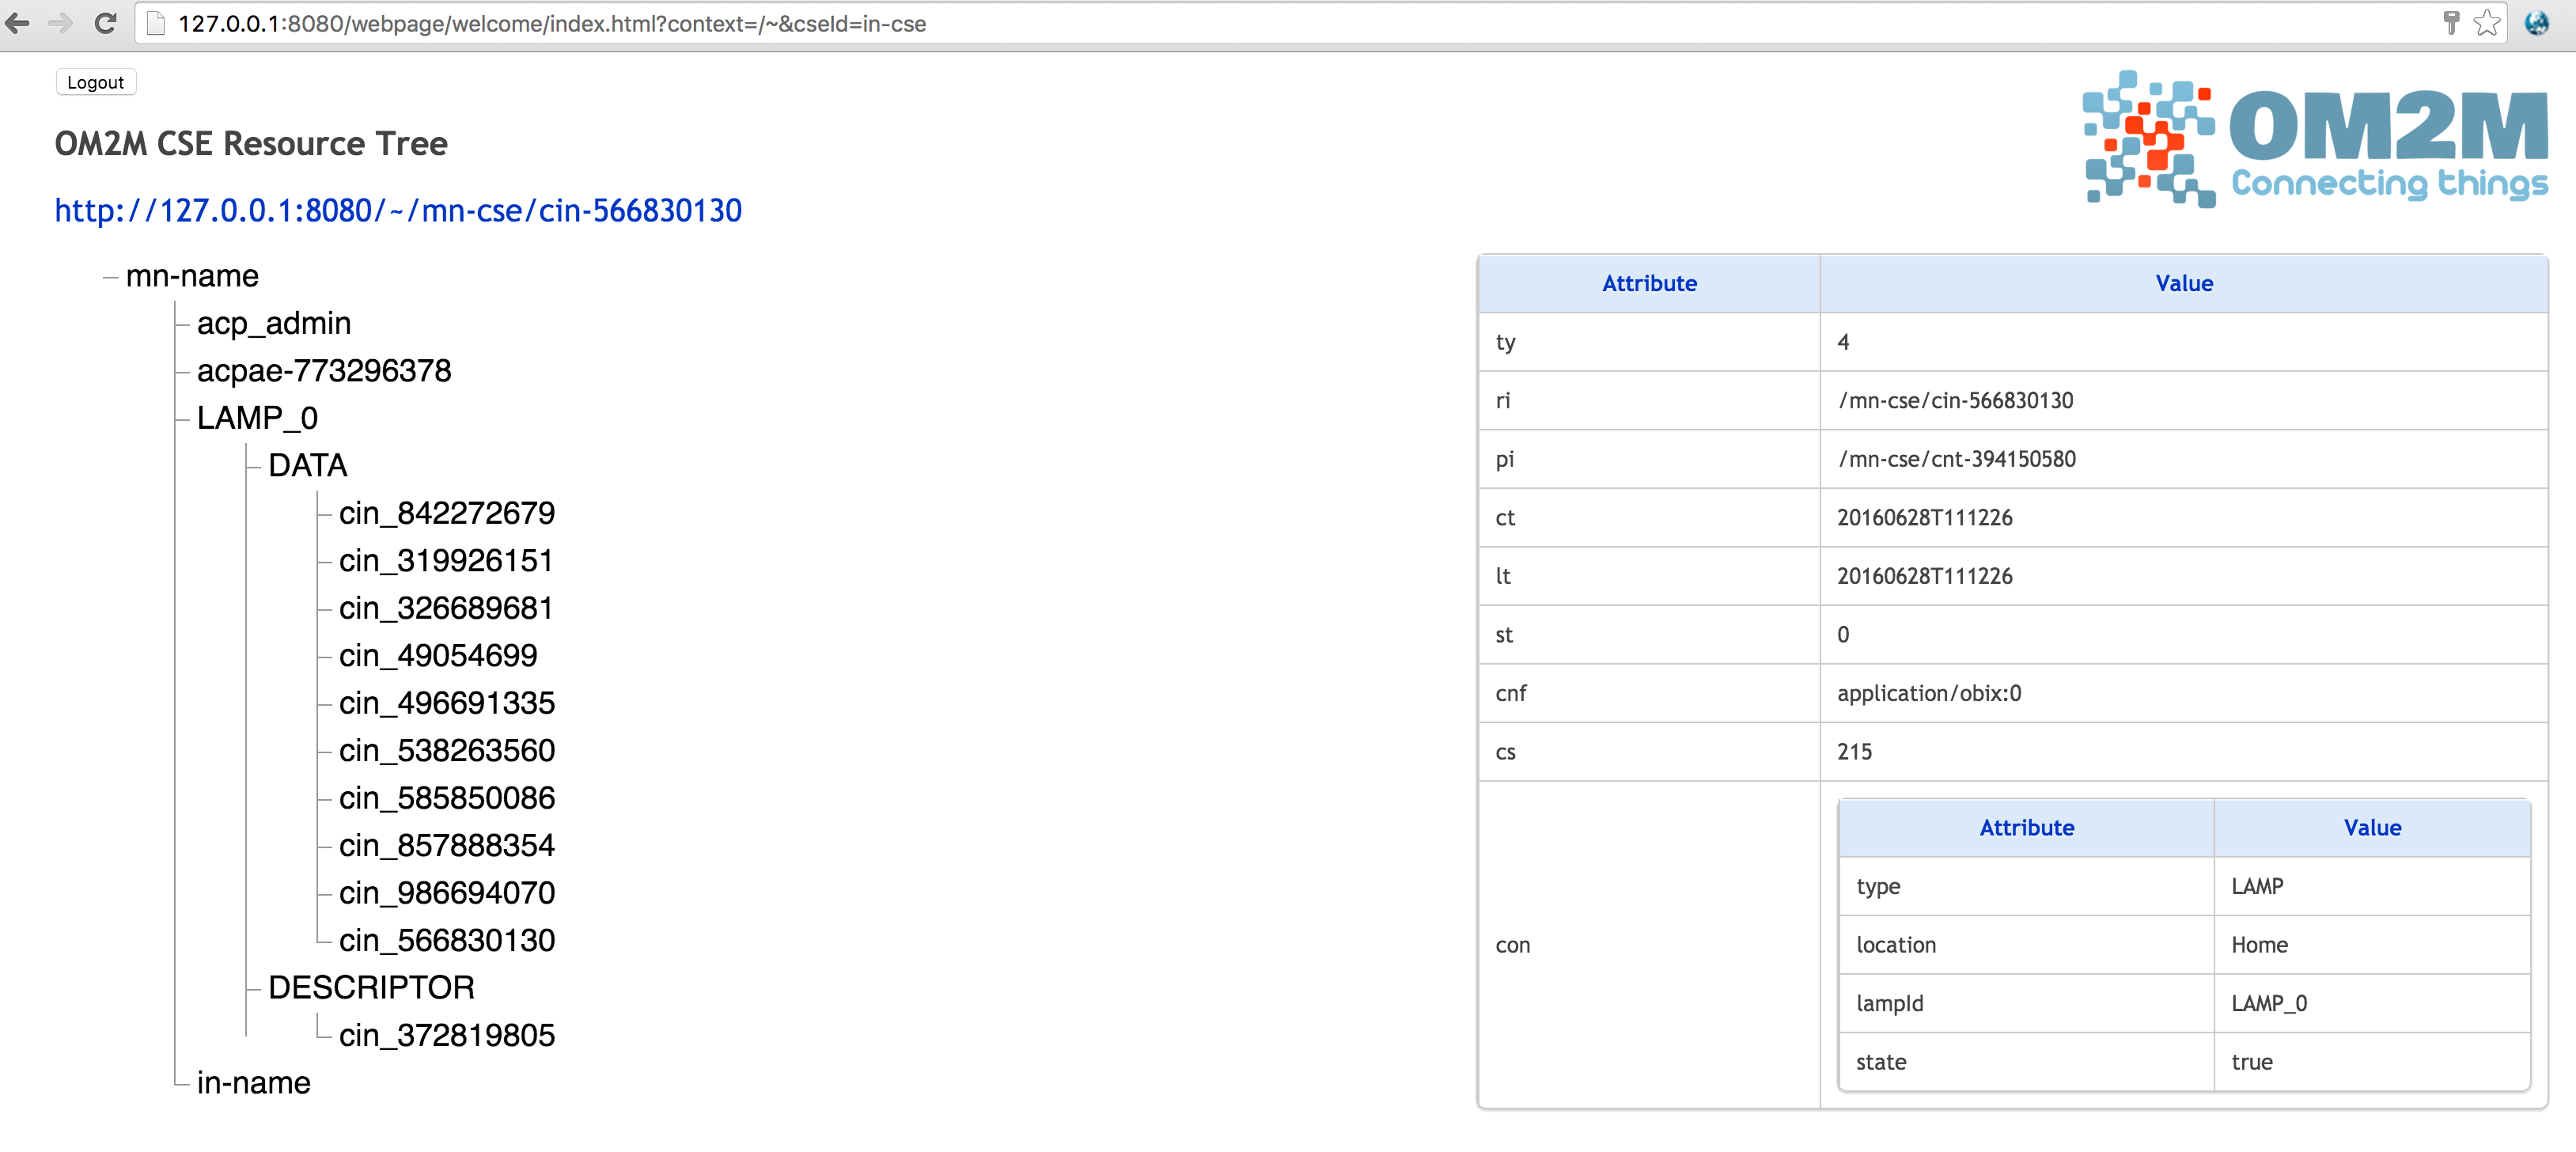Click the lampId value LAMP_0
2576x1152 pixels.
(2269, 1004)
